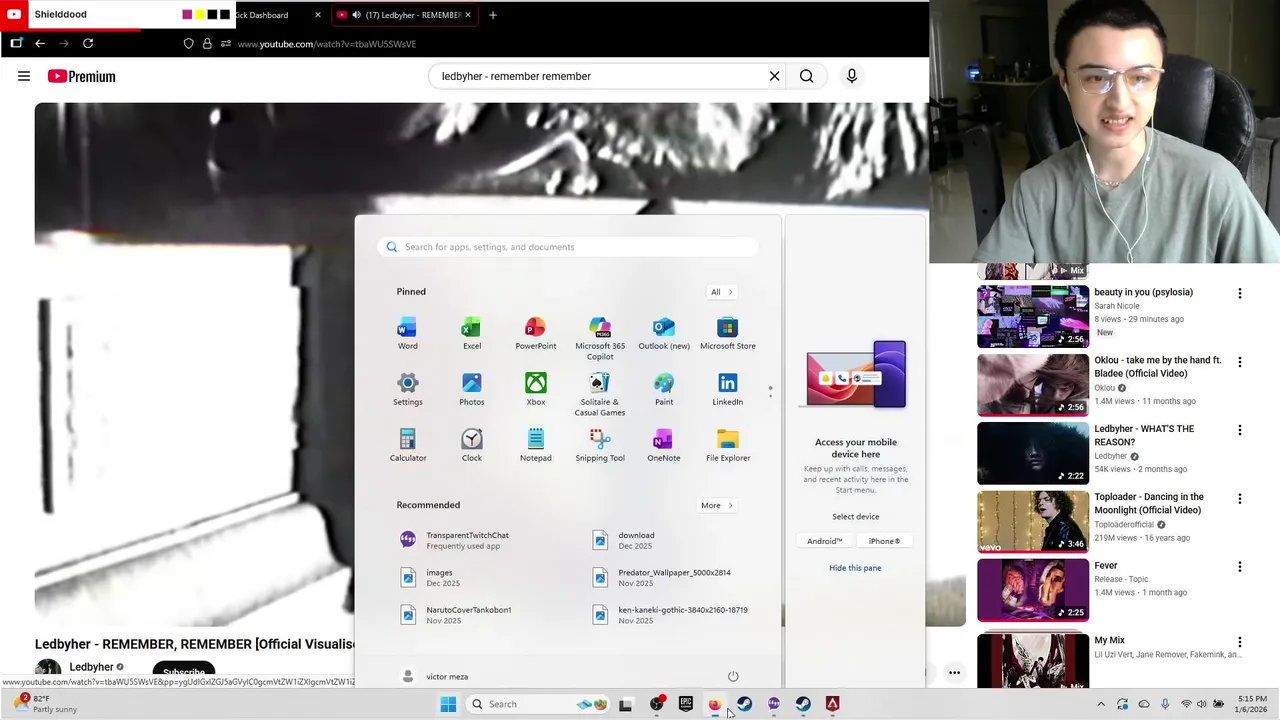Open Photos app in Start menu
This screenshot has width=1280, height=720.
click(x=471, y=390)
